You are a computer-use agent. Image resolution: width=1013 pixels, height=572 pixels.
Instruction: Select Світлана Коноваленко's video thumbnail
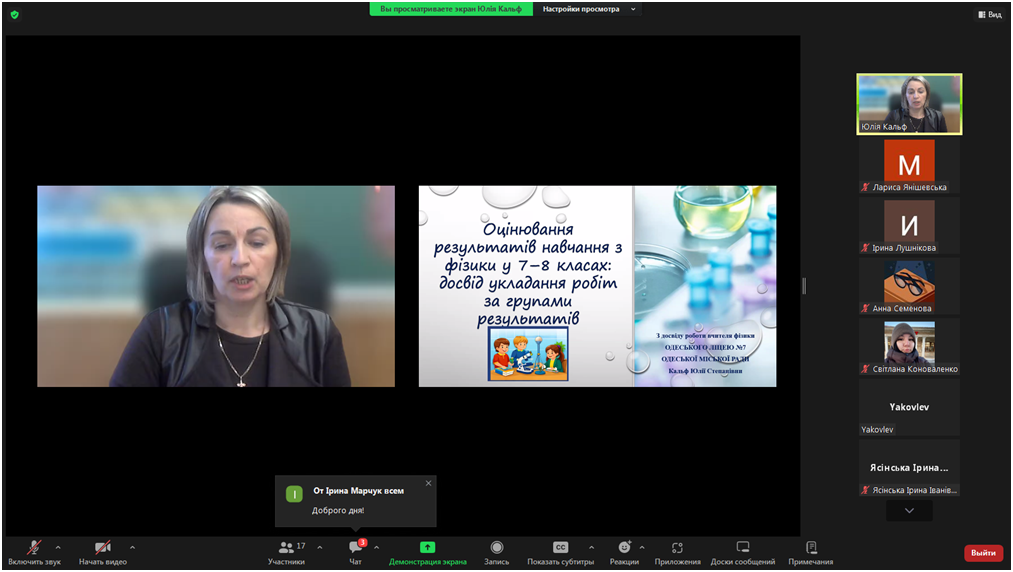909,343
